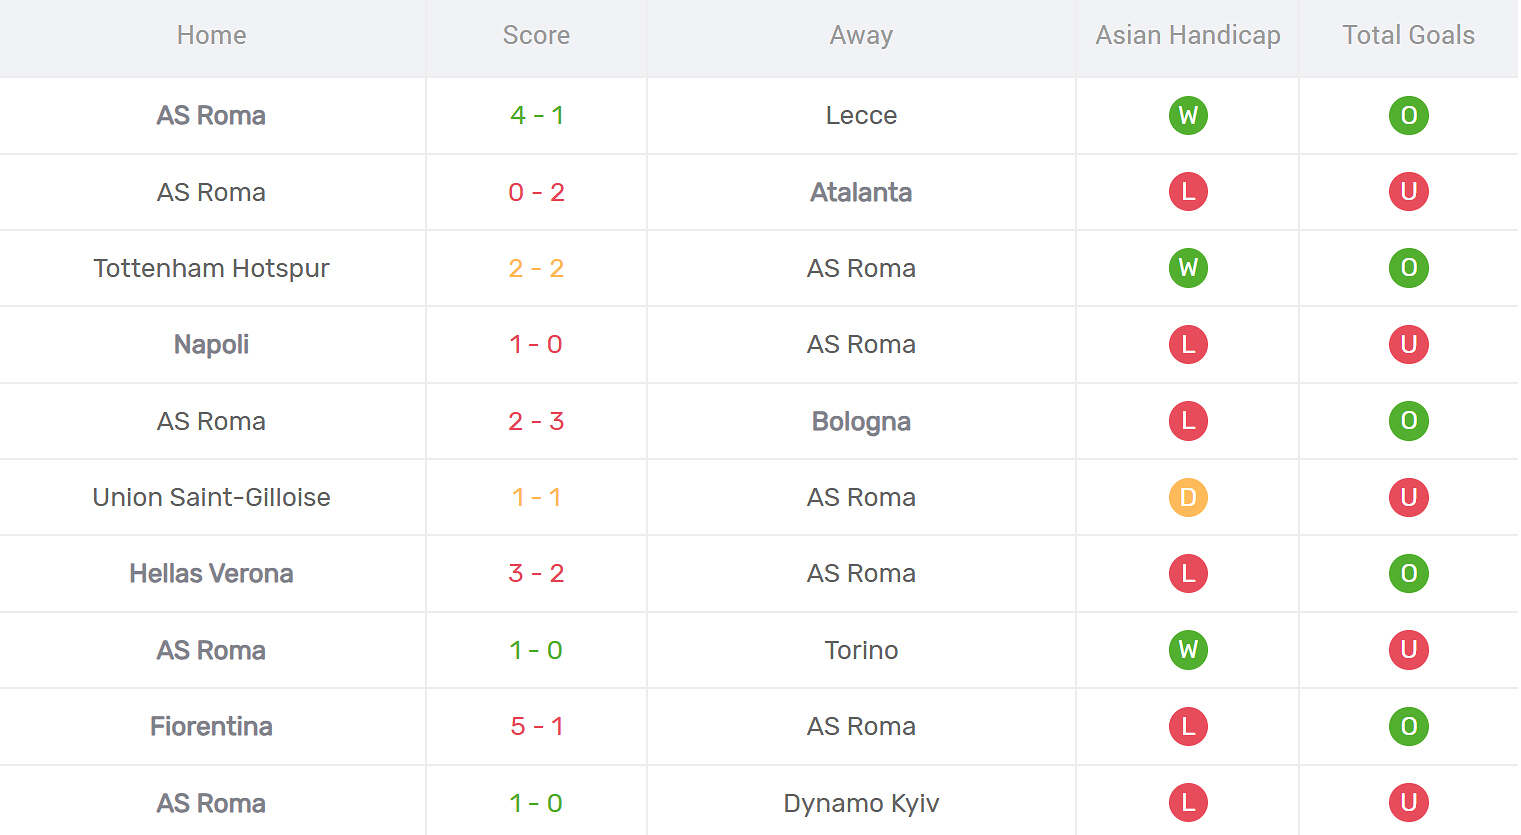The image size is (1521, 835).
Task: Select the Away column header
Action: (861, 35)
